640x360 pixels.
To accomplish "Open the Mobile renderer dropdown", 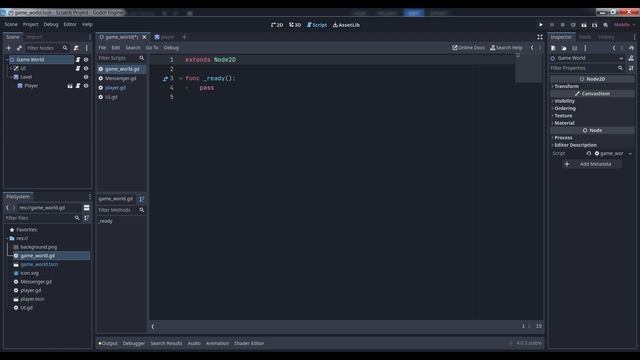I will tap(624, 25).
